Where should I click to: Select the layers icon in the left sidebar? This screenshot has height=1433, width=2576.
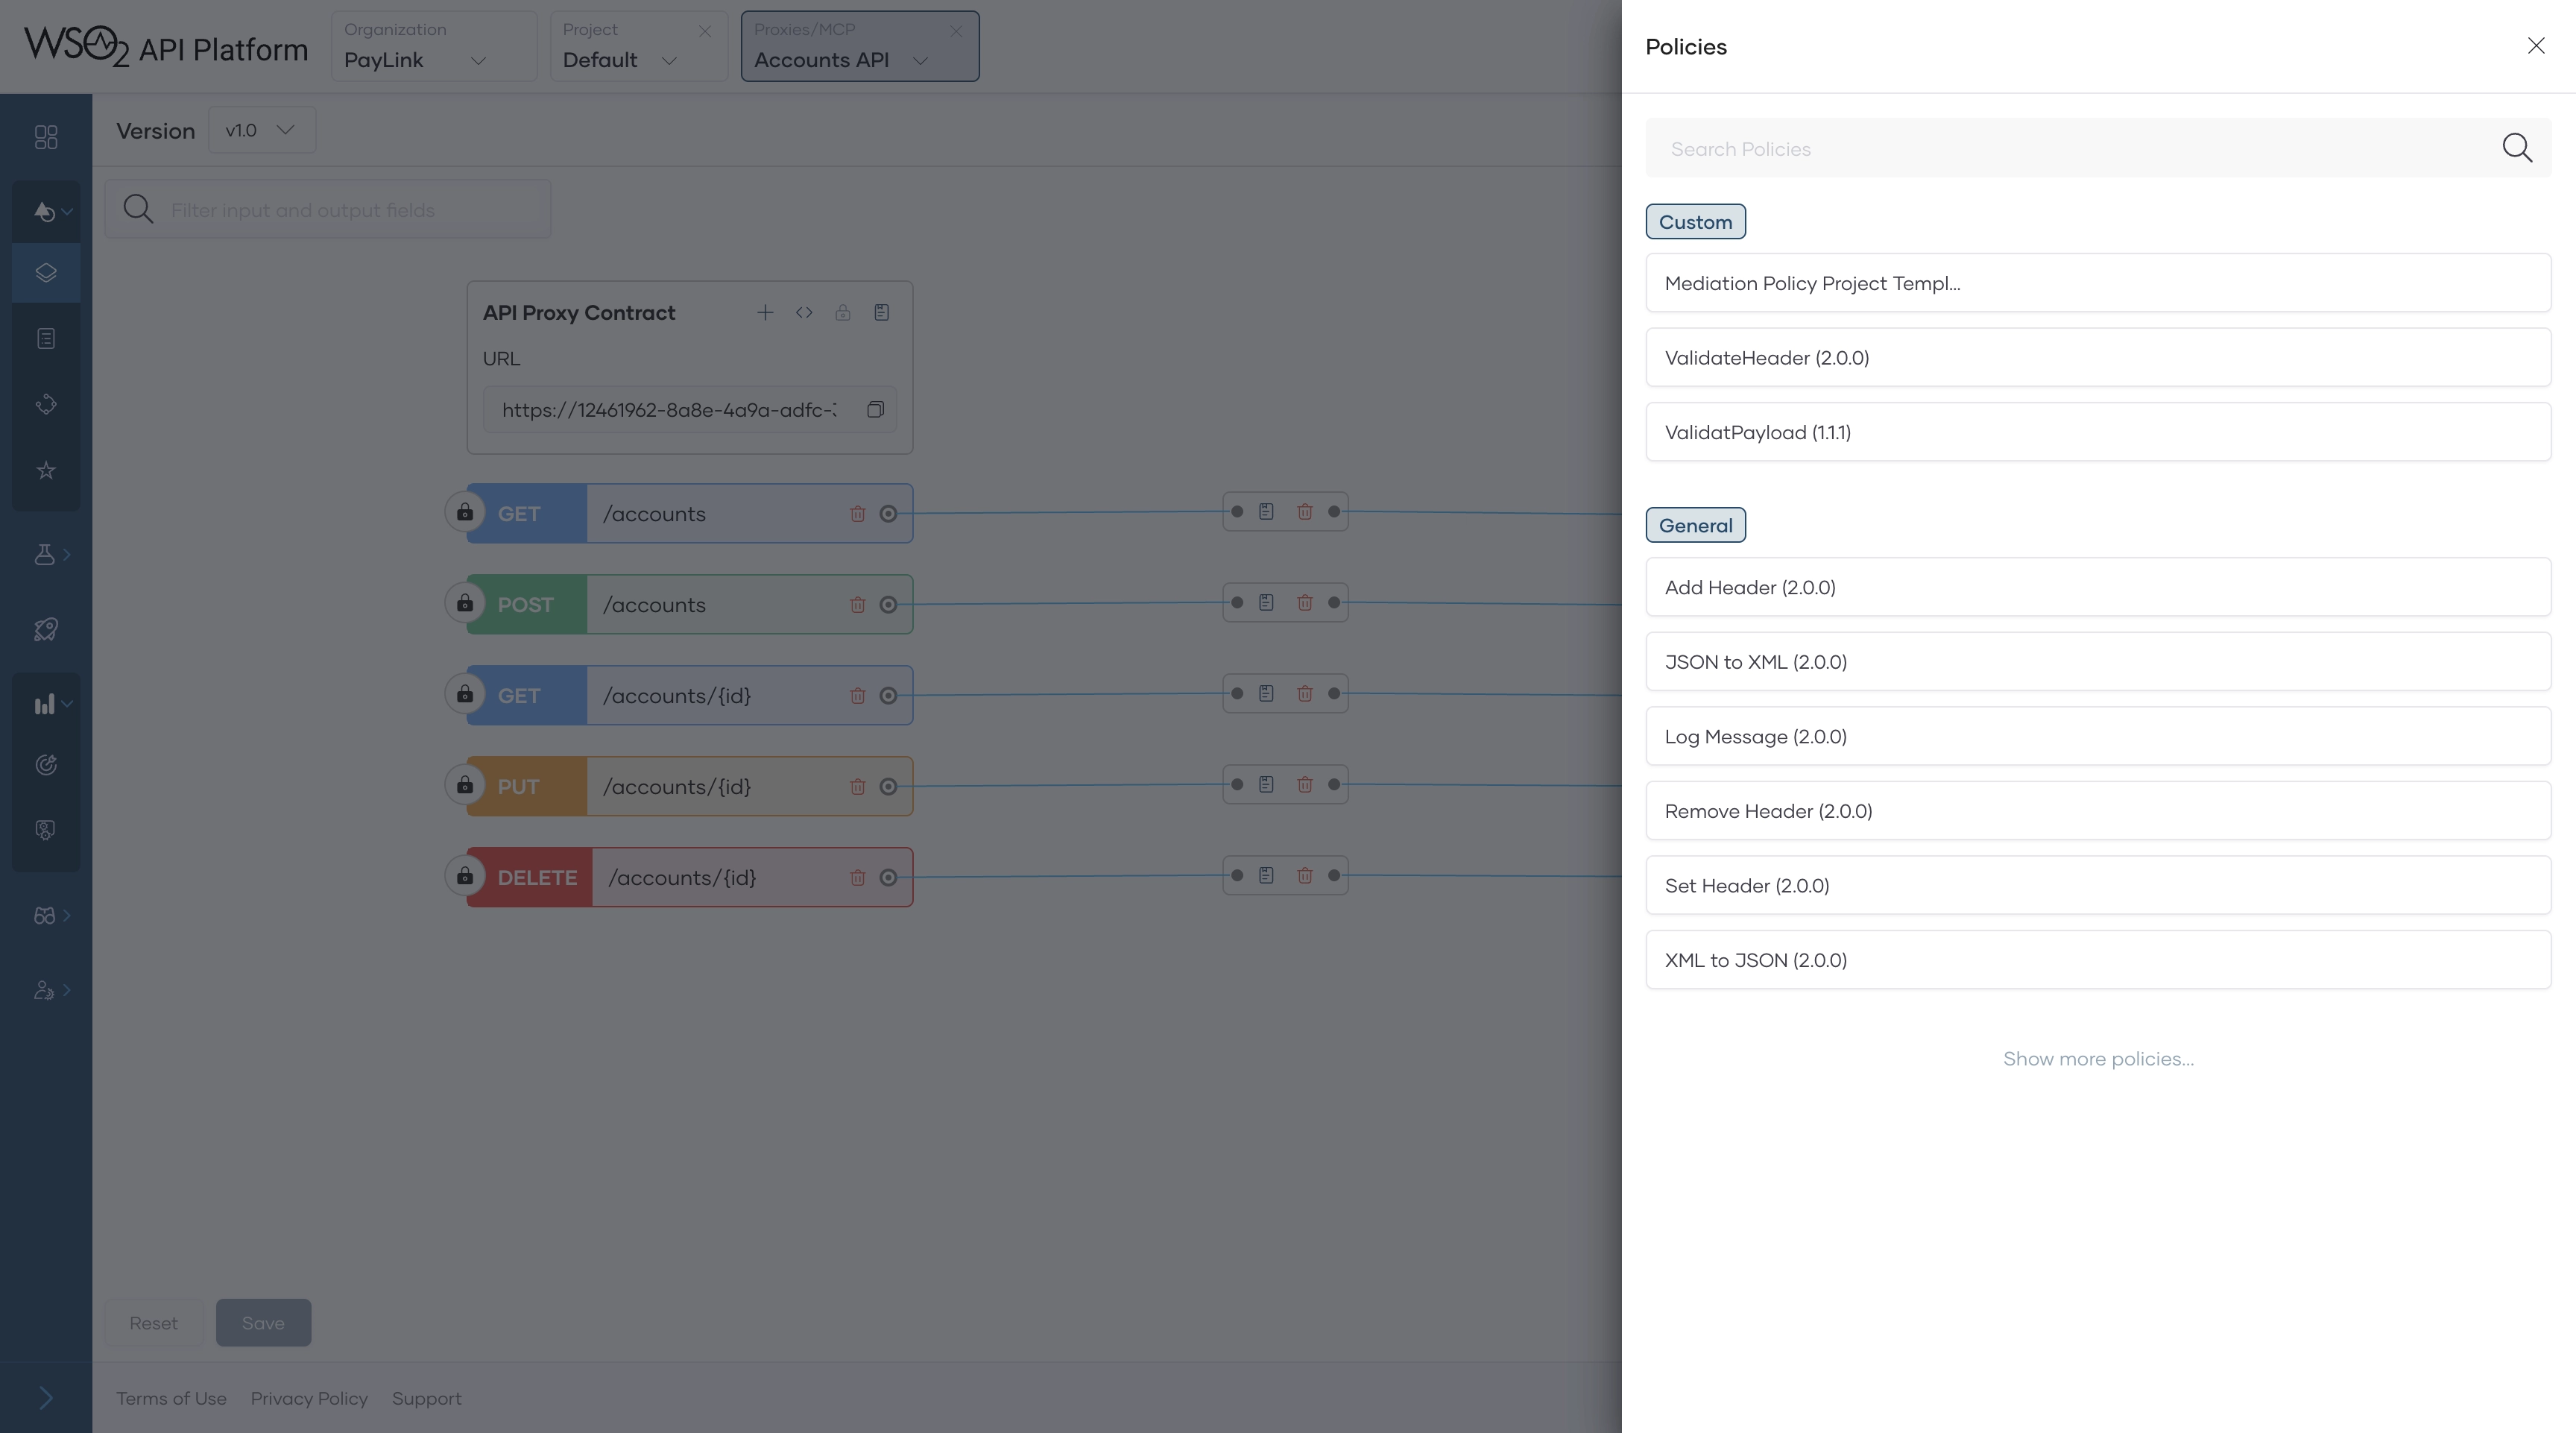point(45,272)
